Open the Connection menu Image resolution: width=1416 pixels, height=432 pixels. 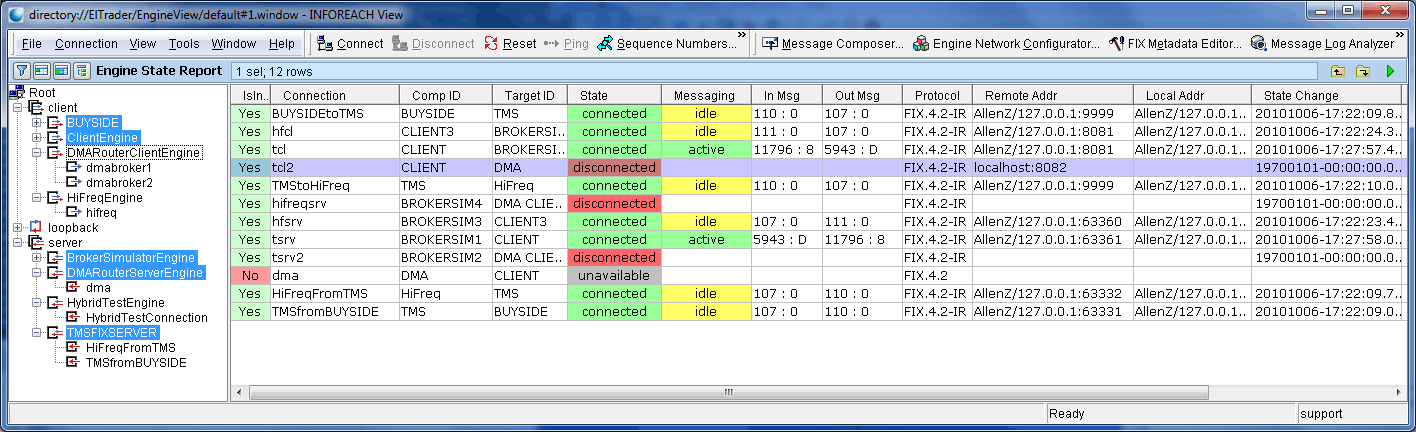tap(86, 44)
